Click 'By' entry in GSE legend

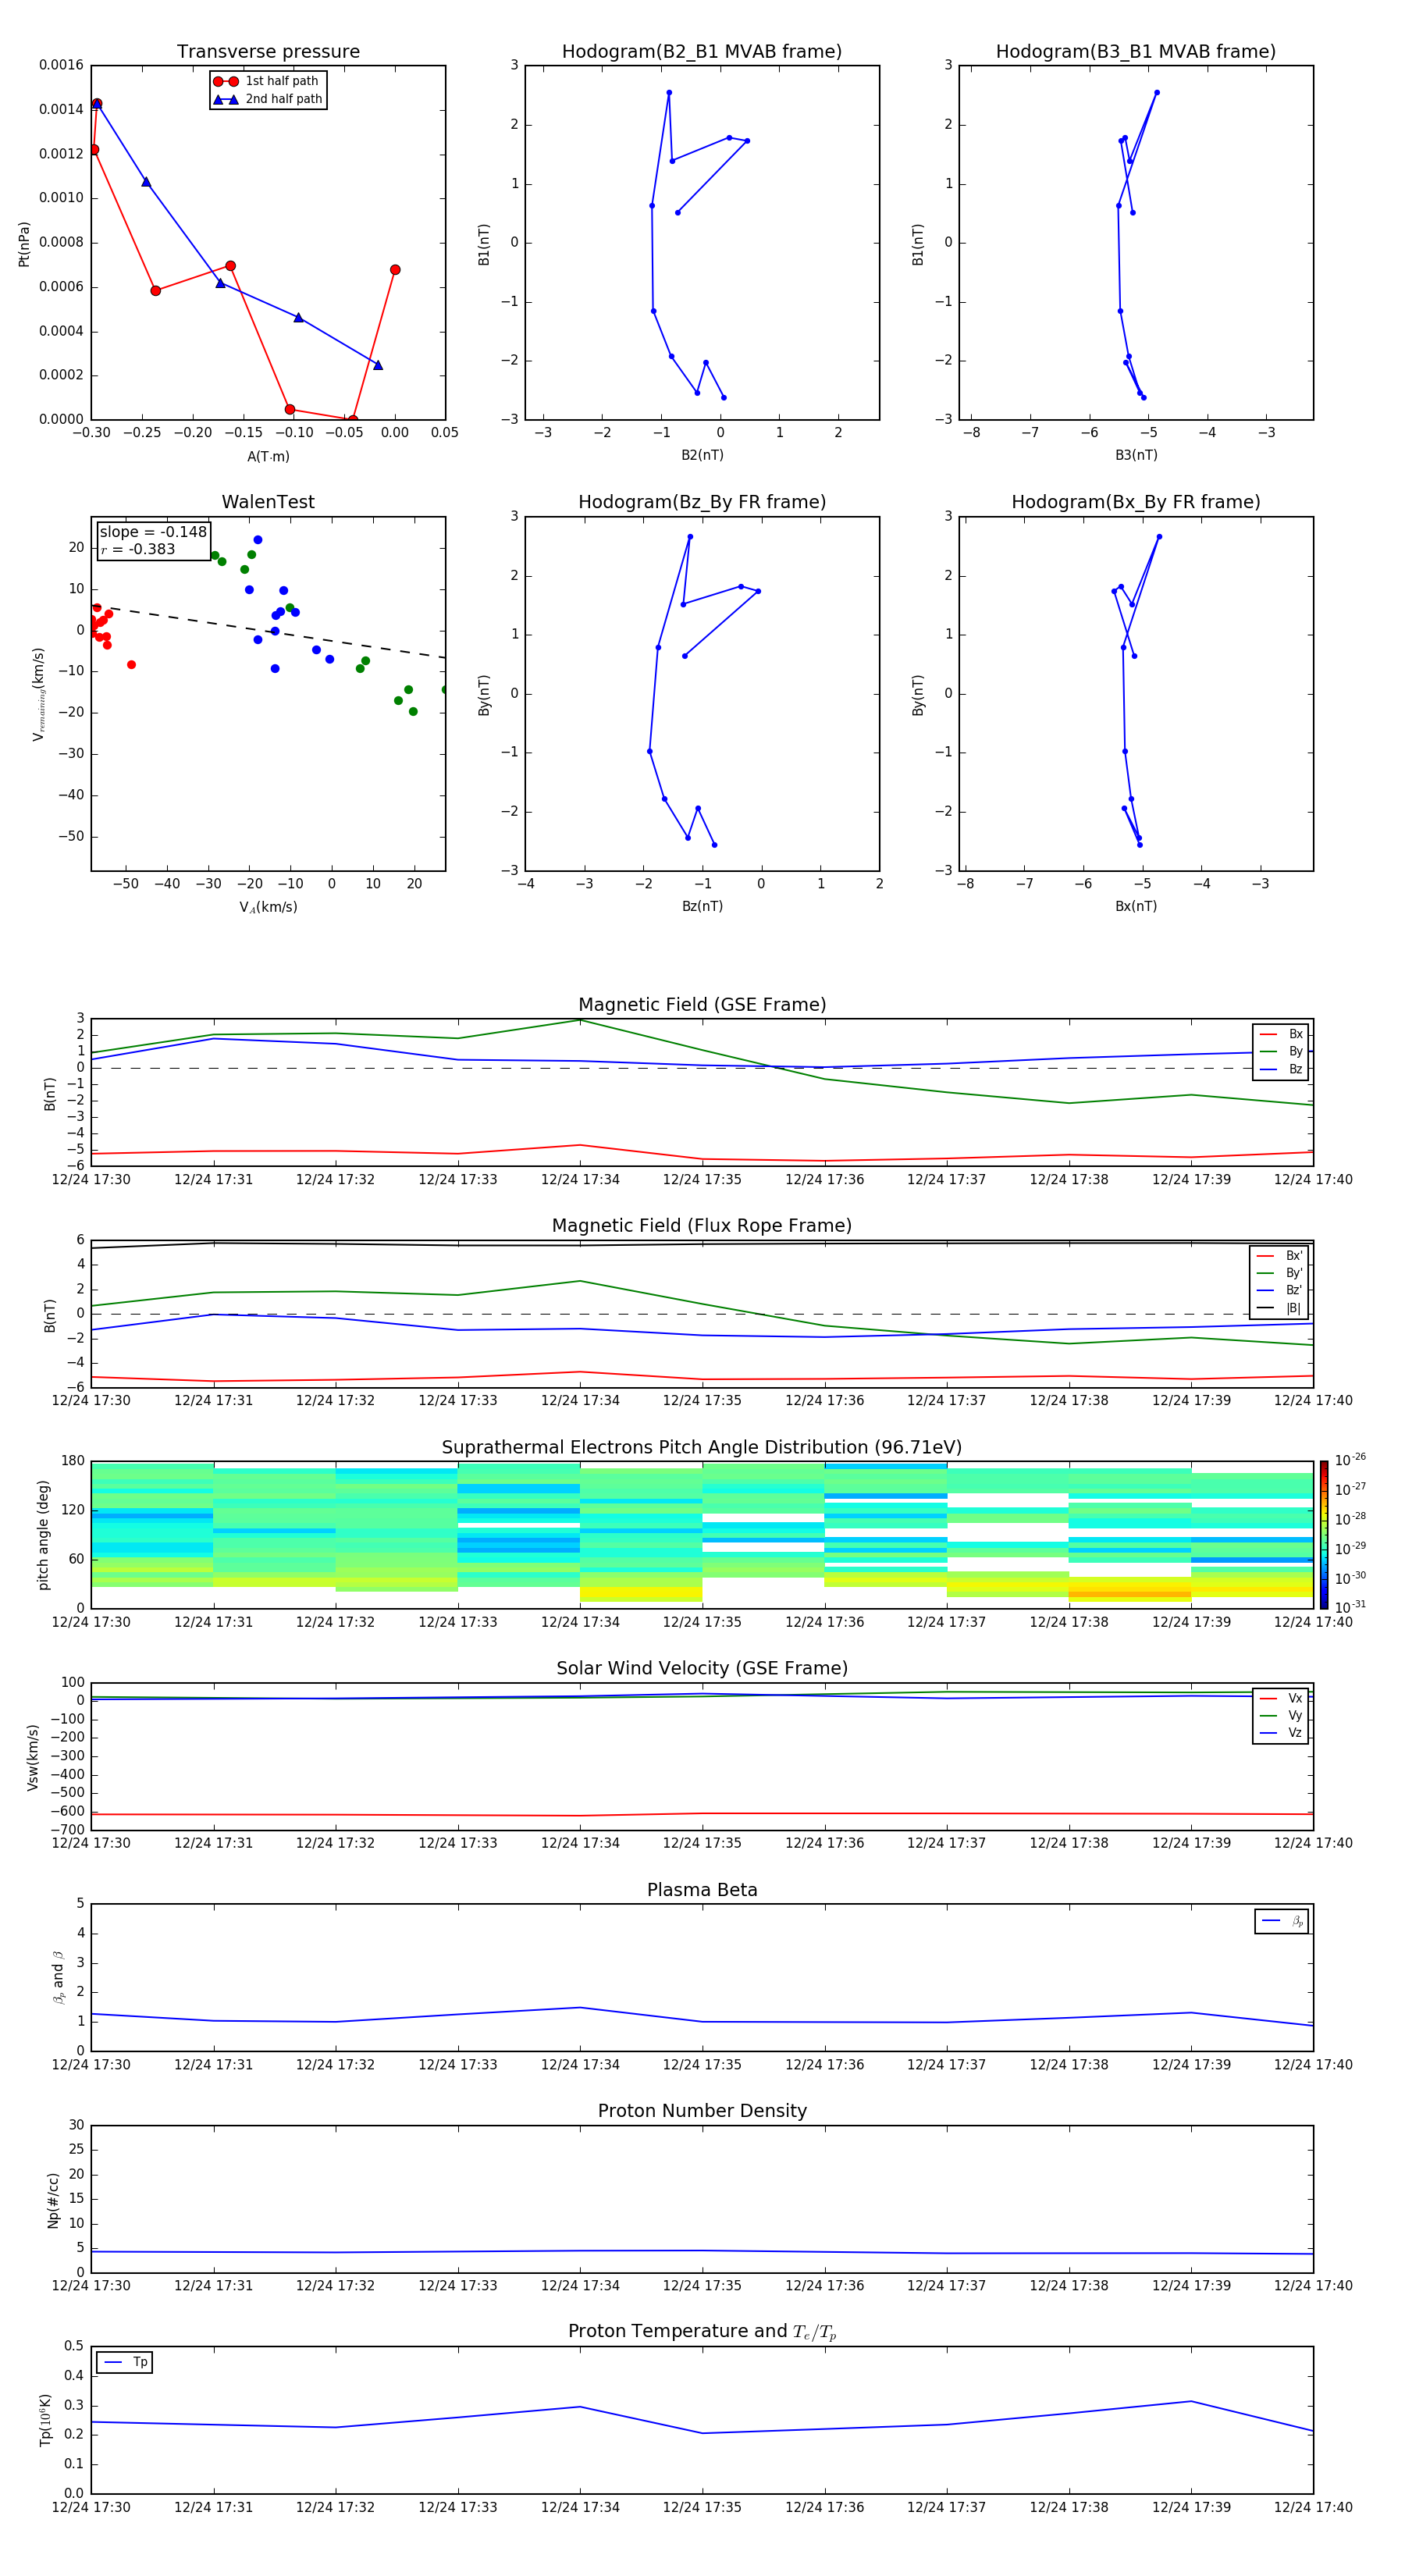click(1281, 1052)
